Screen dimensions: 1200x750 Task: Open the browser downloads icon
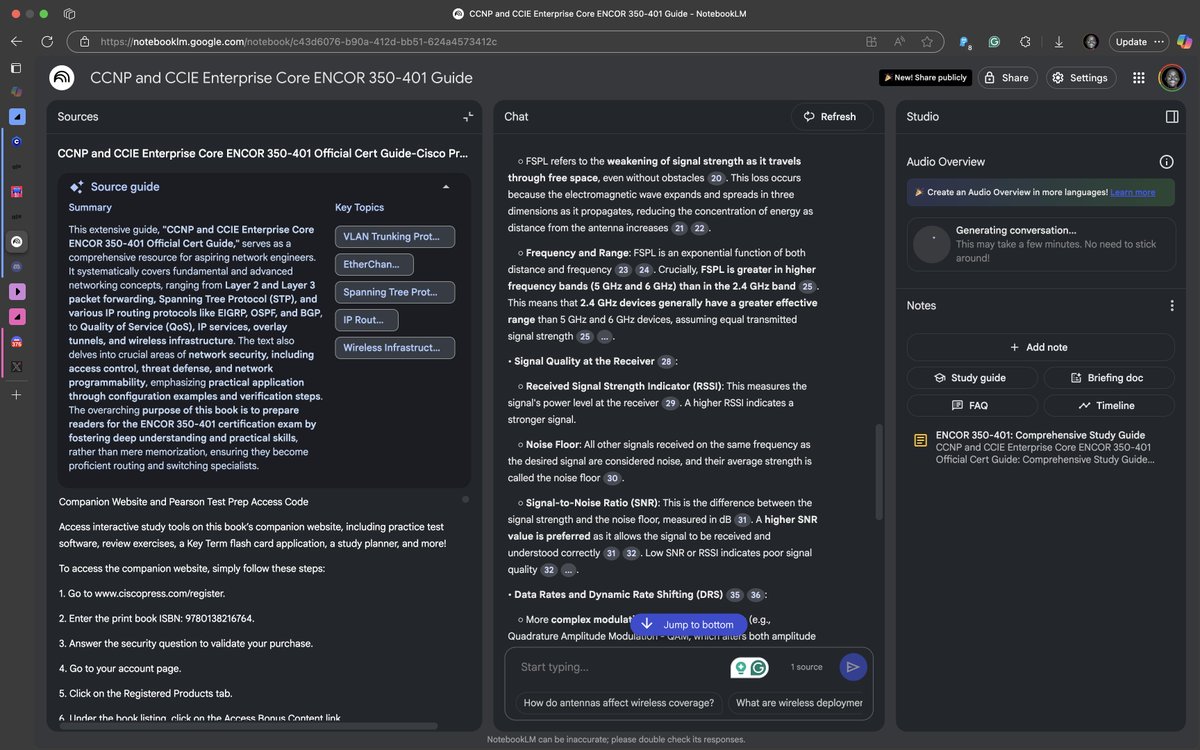pyautogui.click(x=1058, y=42)
